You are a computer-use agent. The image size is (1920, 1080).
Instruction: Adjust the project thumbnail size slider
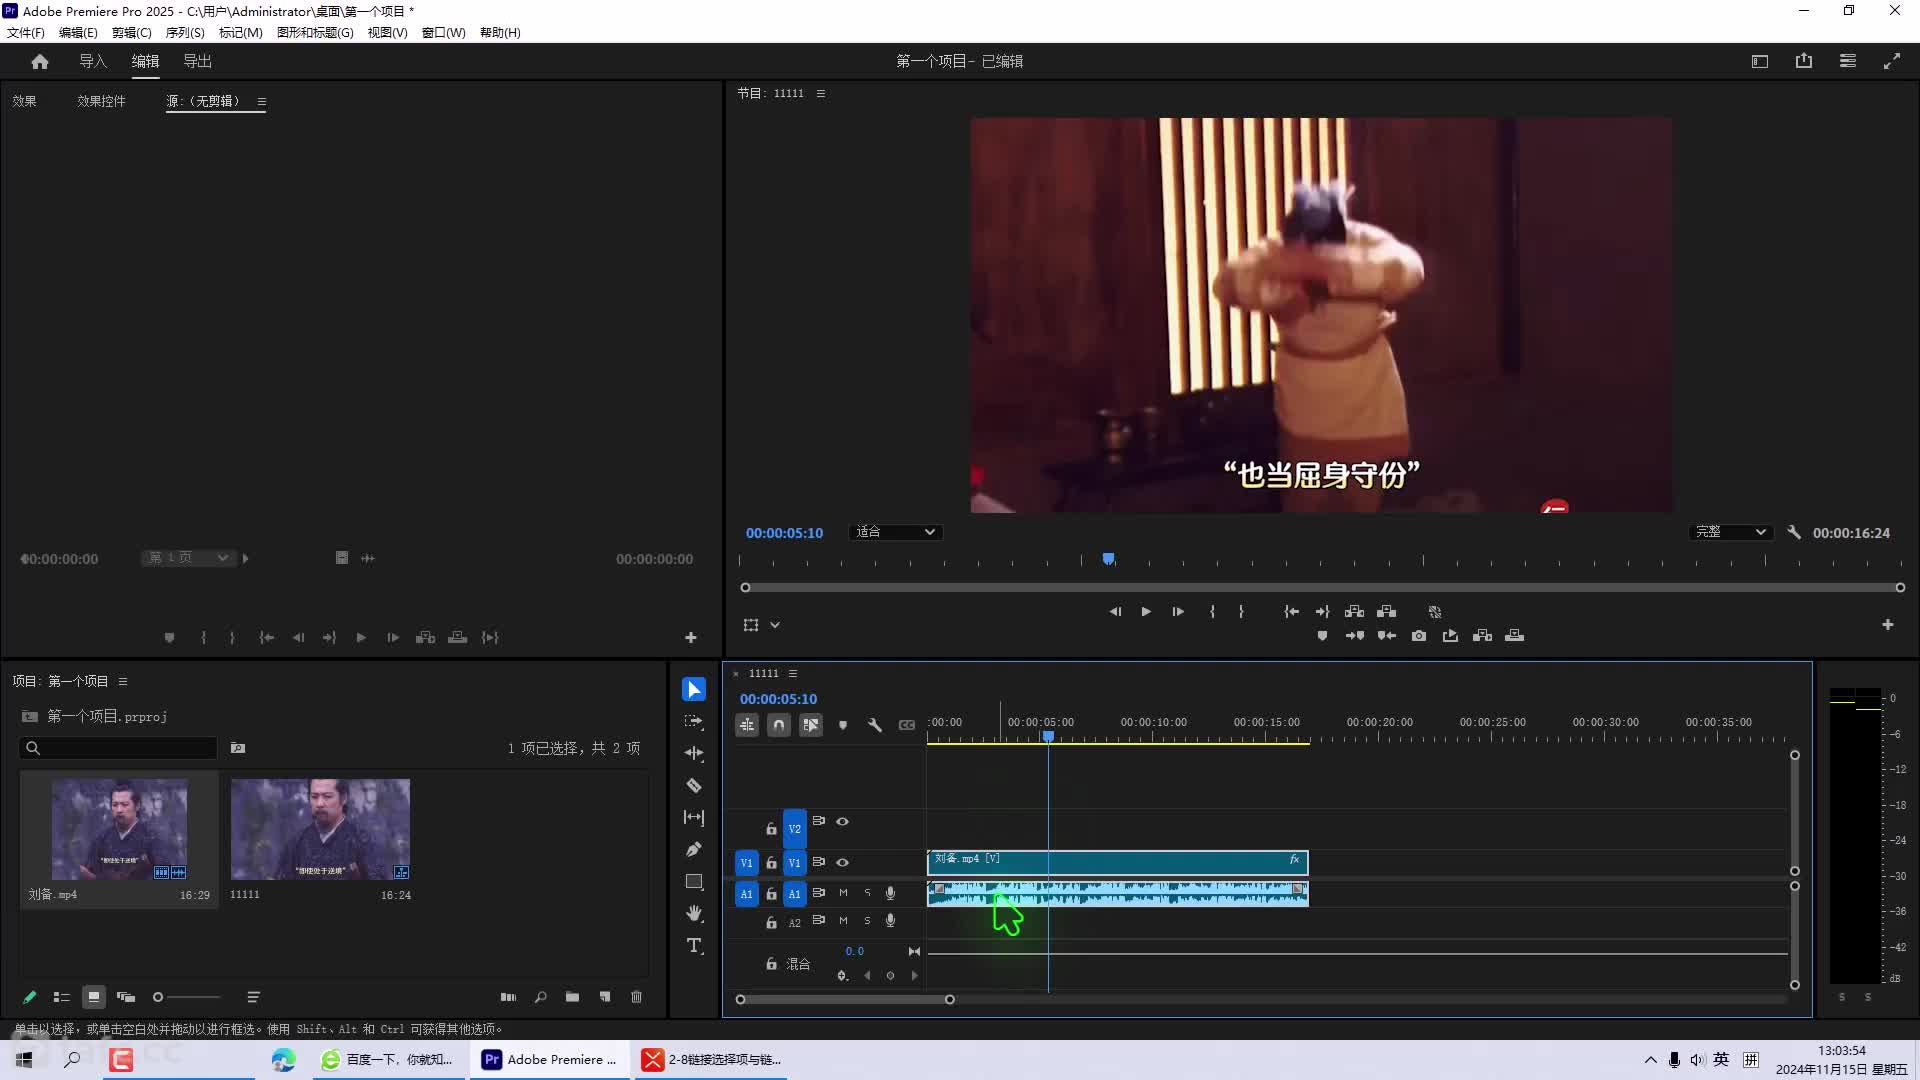(x=186, y=997)
